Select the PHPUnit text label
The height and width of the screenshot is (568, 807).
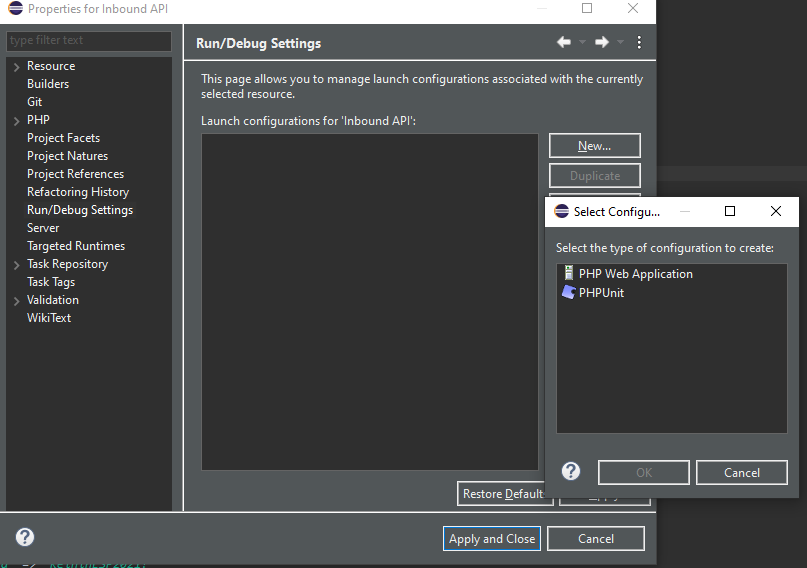601,293
